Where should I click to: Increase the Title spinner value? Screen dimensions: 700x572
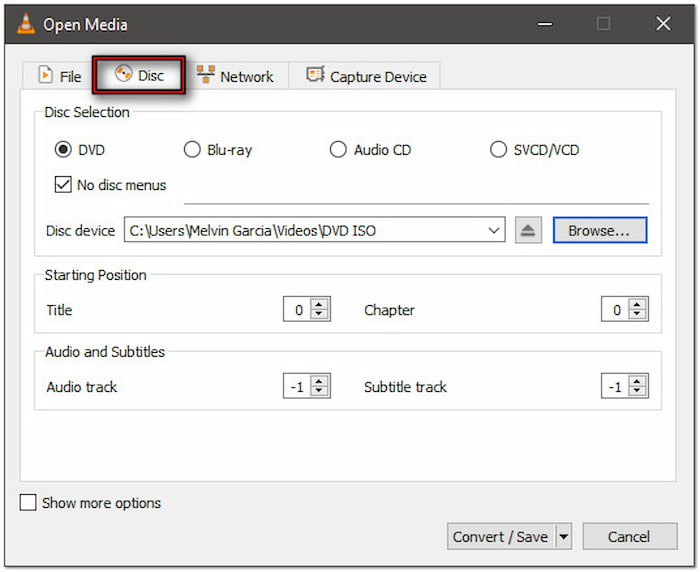pos(320,305)
